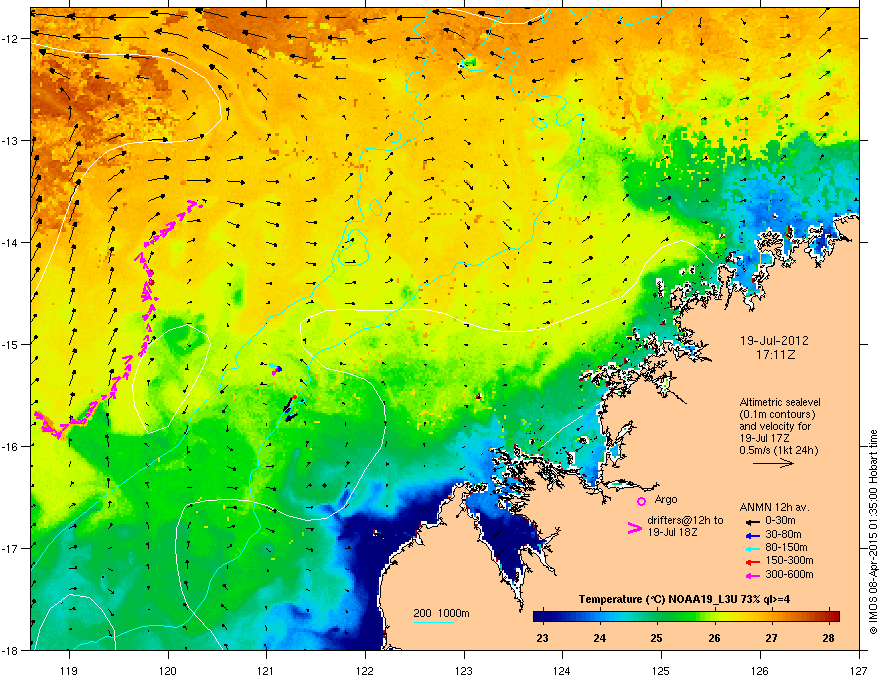
Task: Click the mooring current marker near 121E 15.2S
Action: pos(276,369)
